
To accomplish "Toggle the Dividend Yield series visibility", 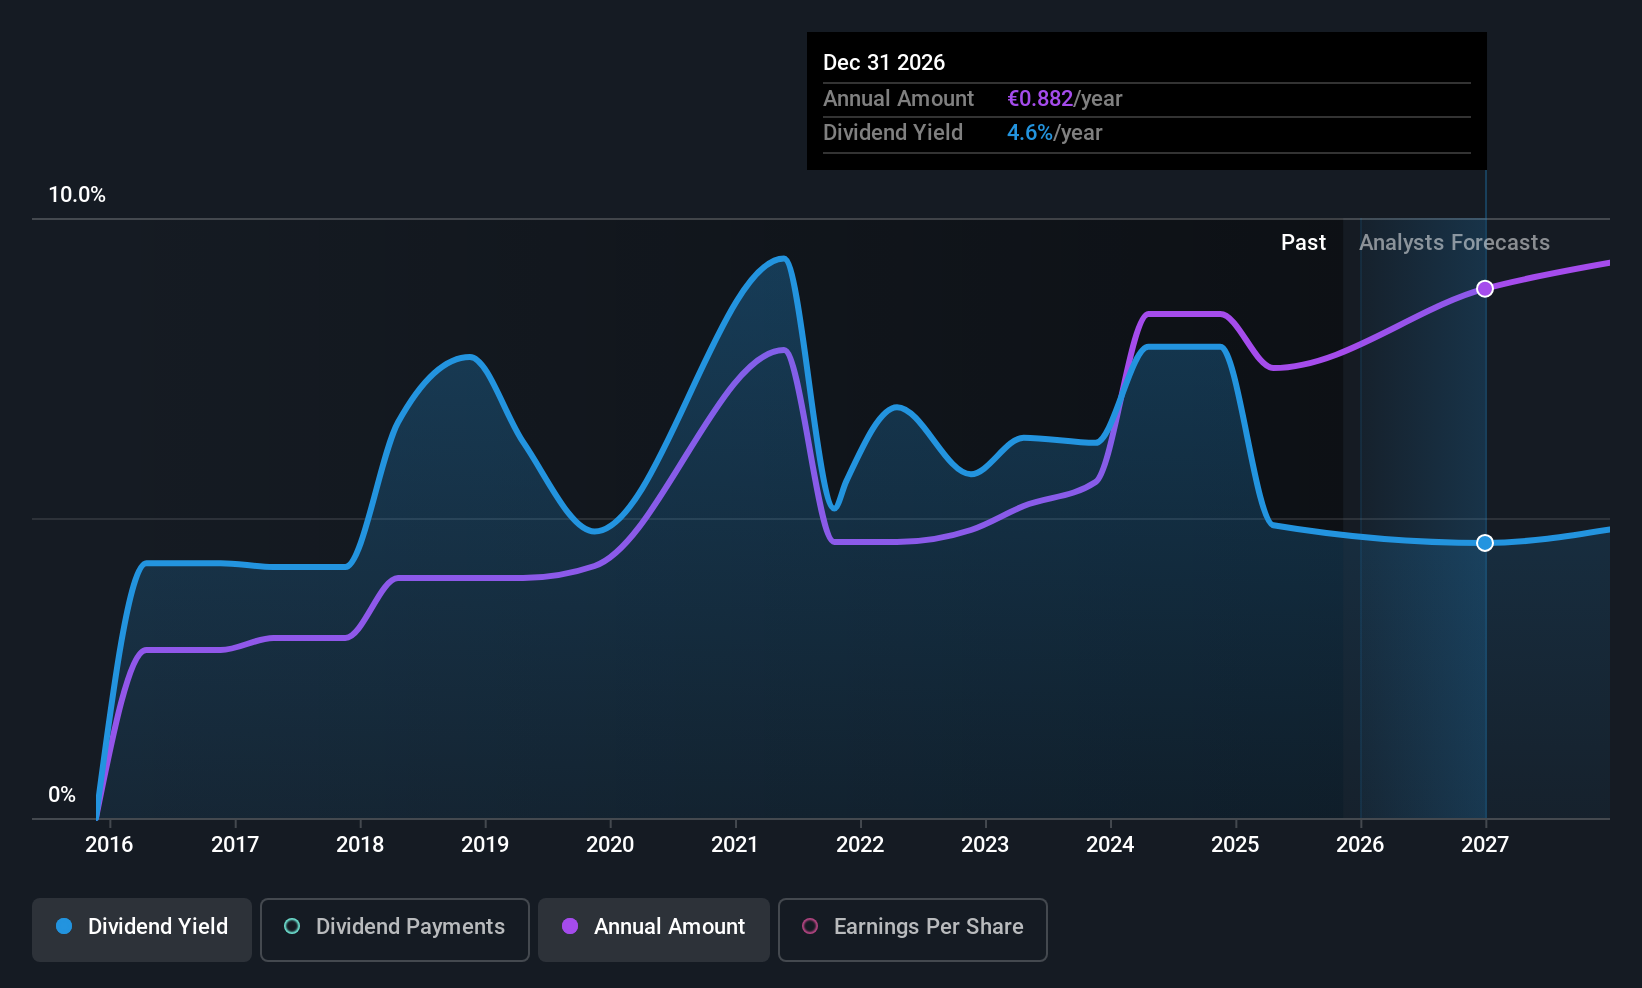I will click(141, 929).
